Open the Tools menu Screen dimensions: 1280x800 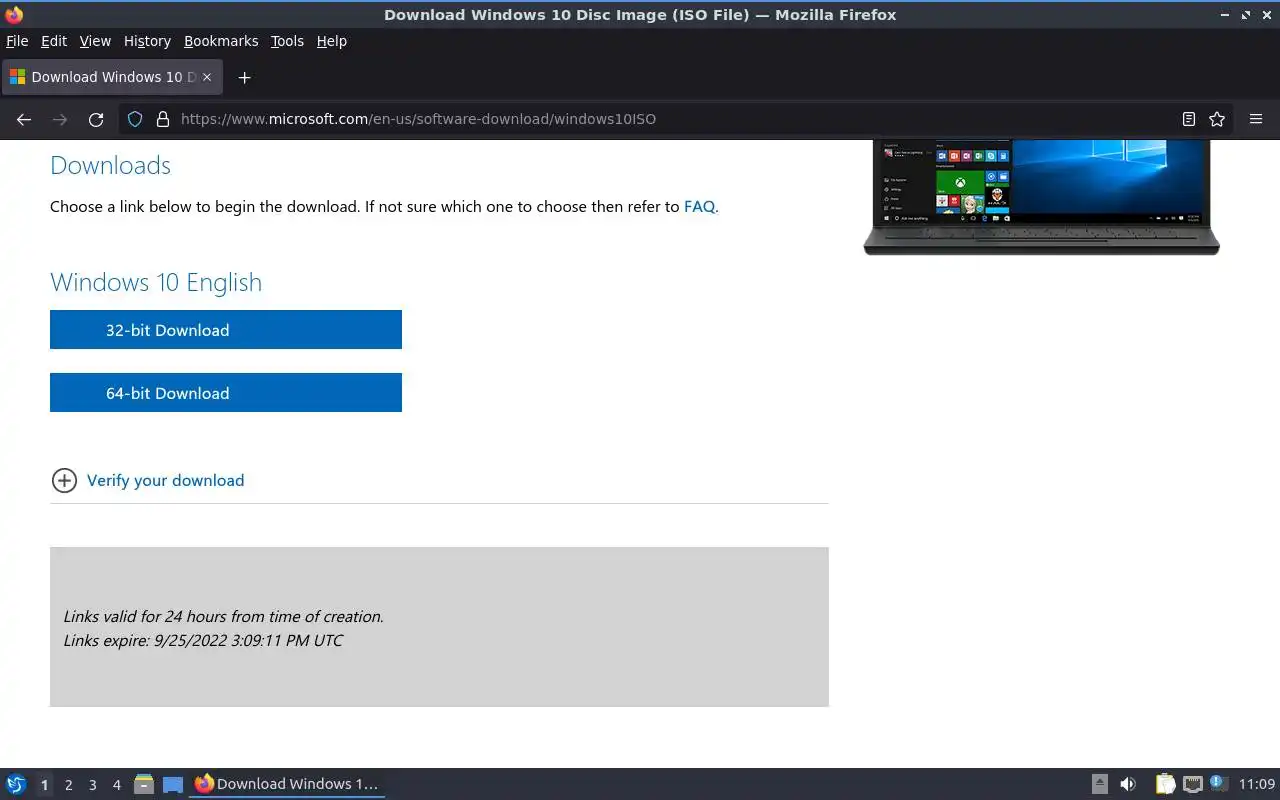point(287,41)
